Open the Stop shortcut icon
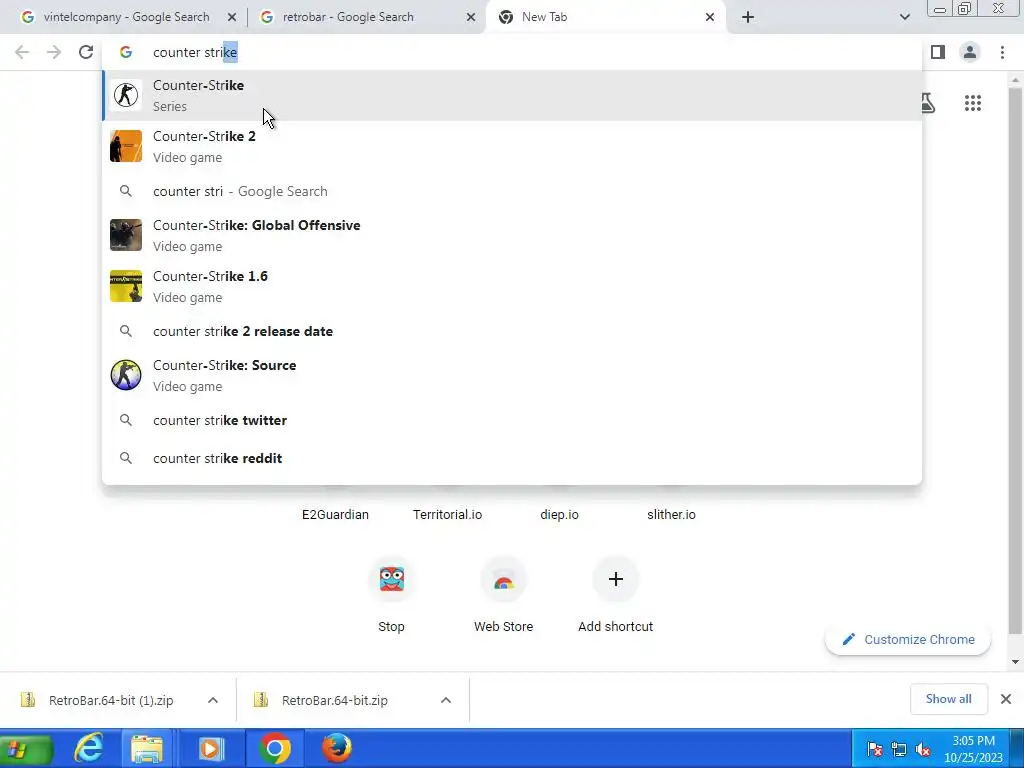 point(391,579)
